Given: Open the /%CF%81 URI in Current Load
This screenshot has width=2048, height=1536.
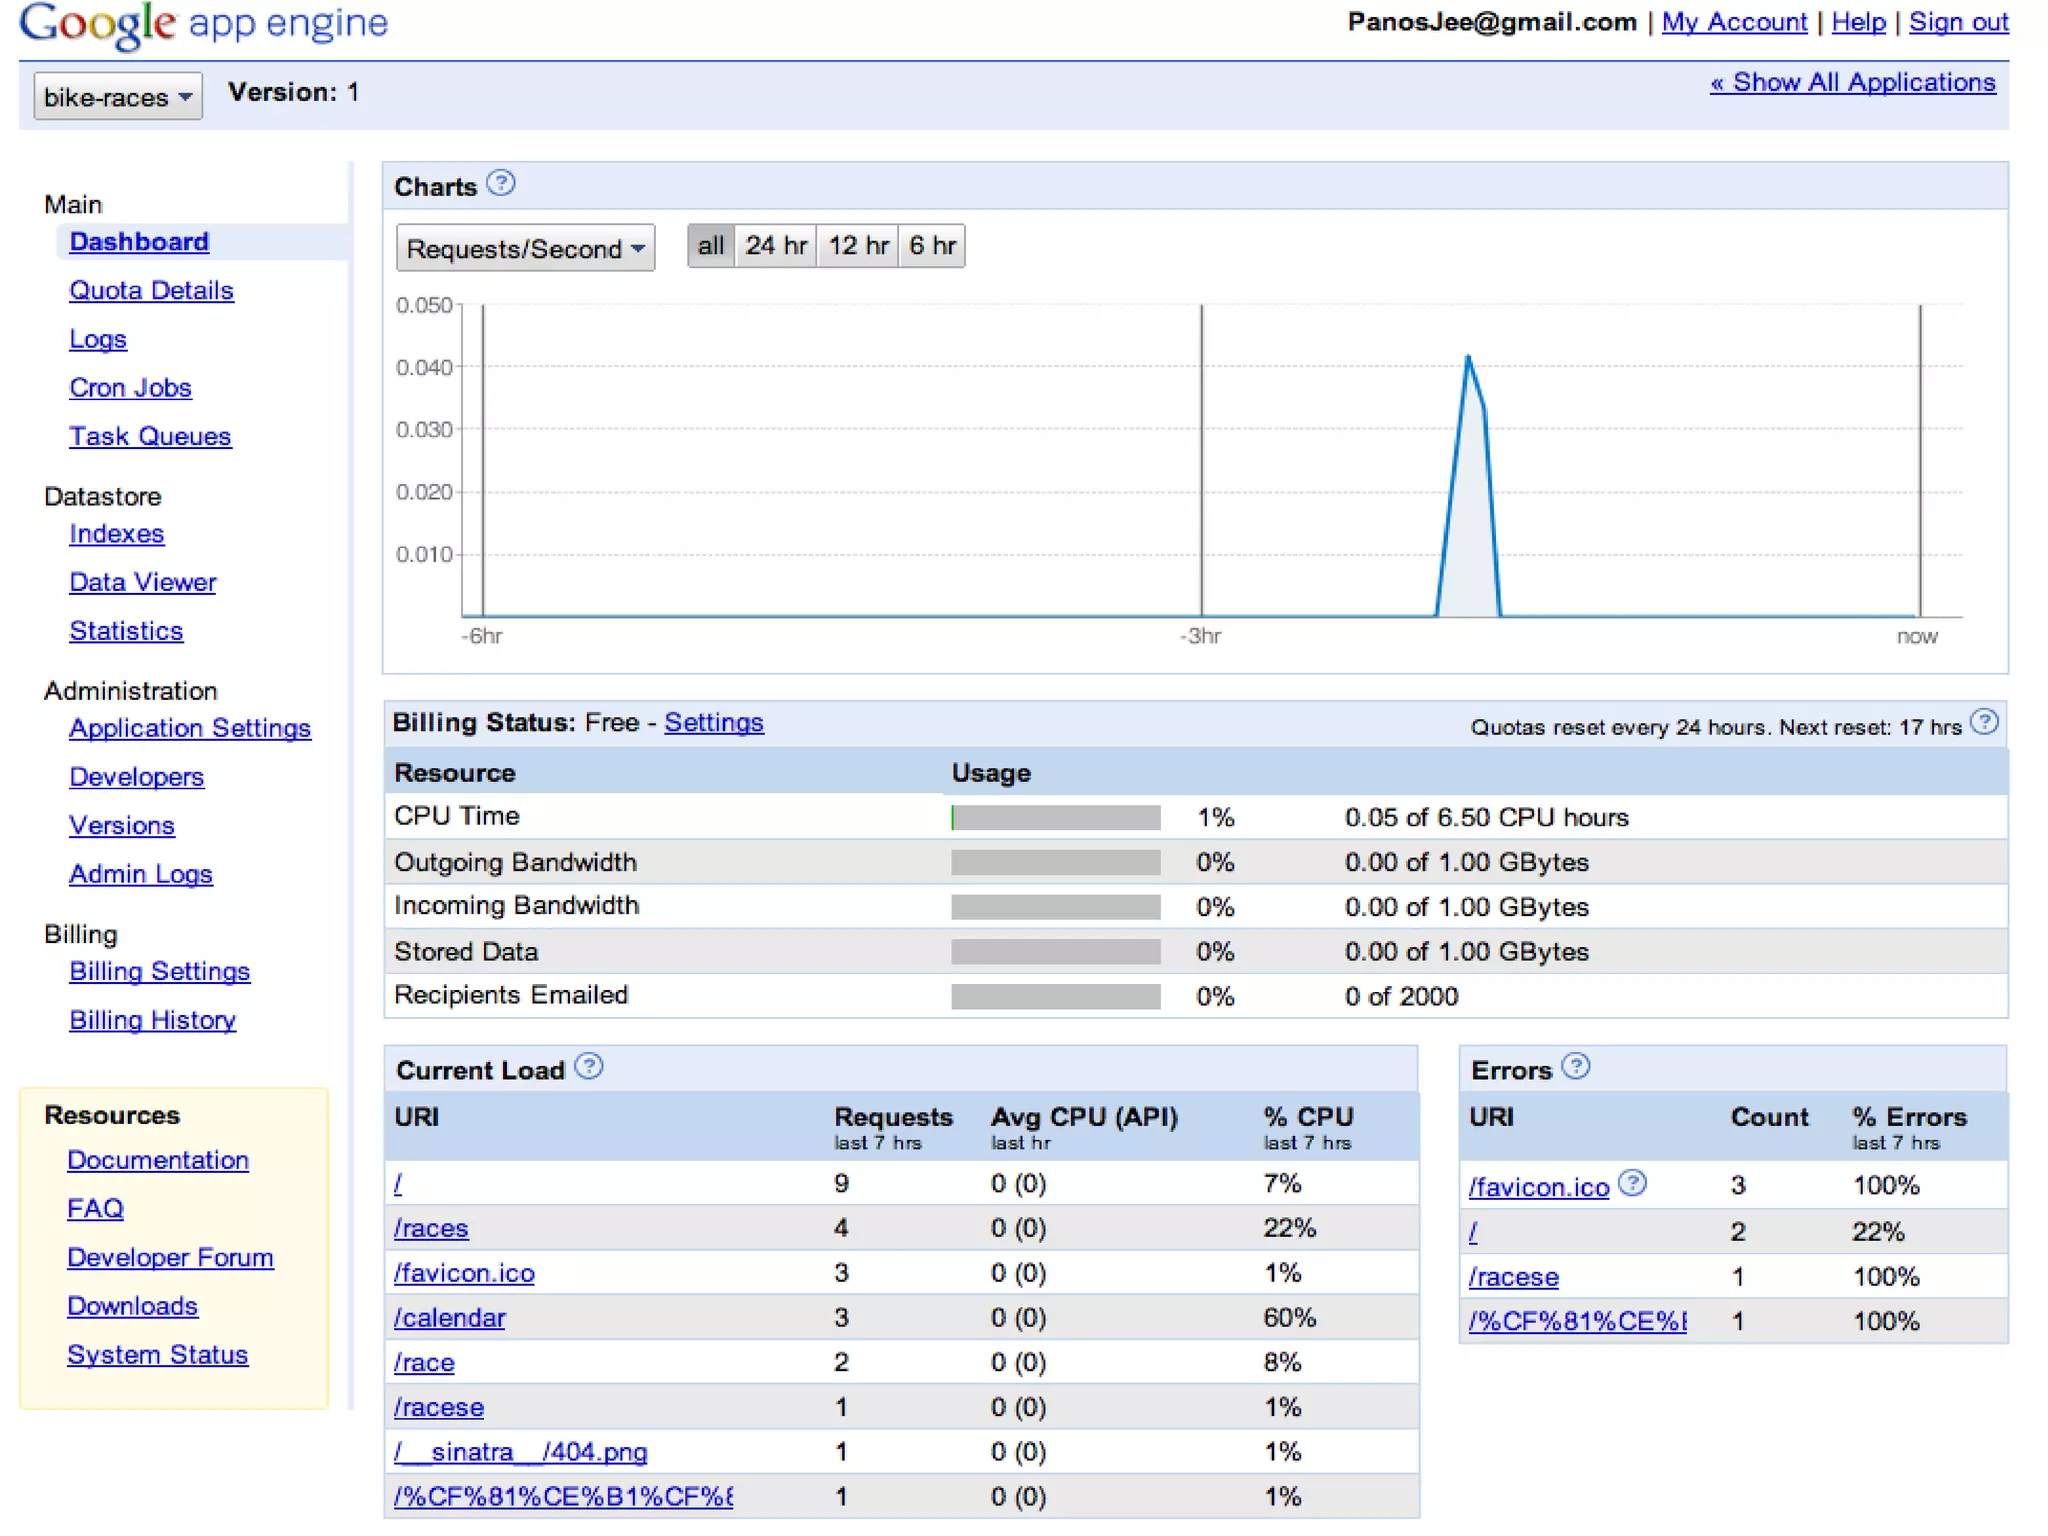Looking at the screenshot, I should tap(563, 1497).
